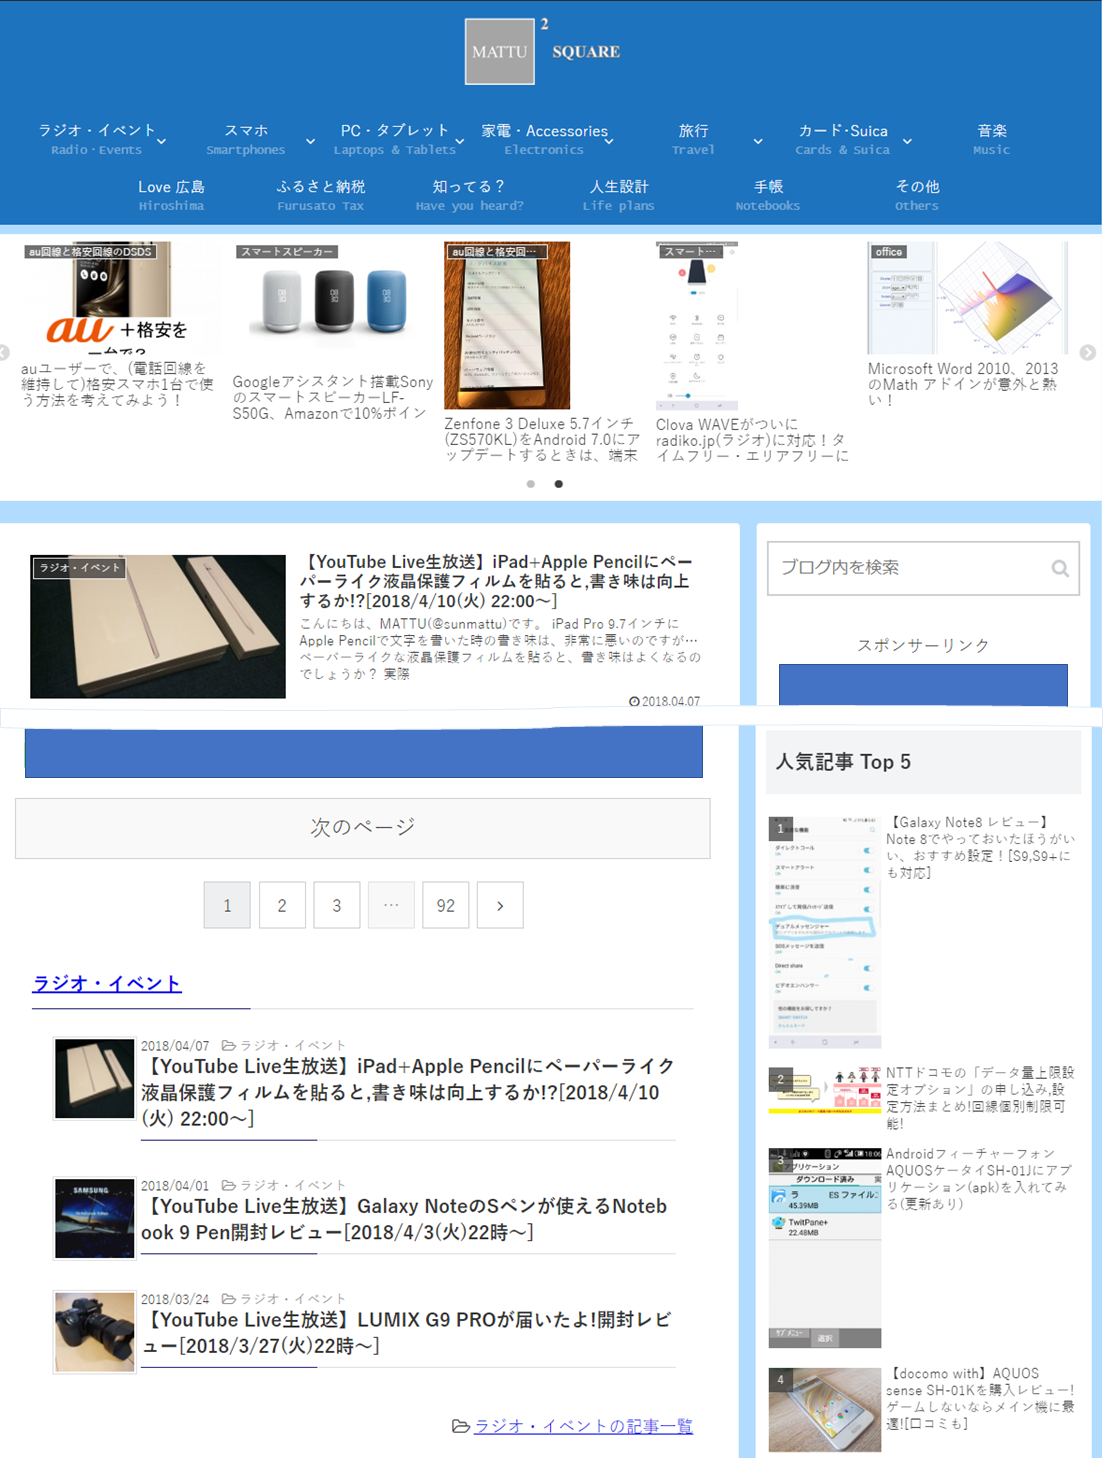The width and height of the screenshot is (1103, 1458).
Task: Open the 知ってる？ Have you heard? menu
Action: click(x=469, y=195)
